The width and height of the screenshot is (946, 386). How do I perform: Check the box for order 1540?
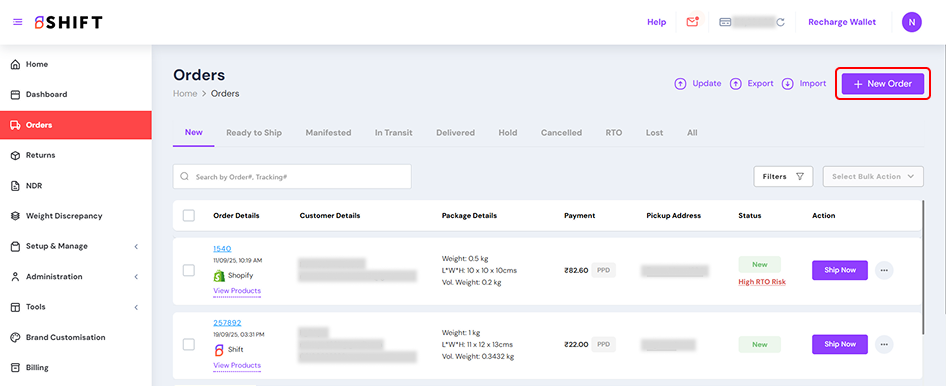[189, 270]
